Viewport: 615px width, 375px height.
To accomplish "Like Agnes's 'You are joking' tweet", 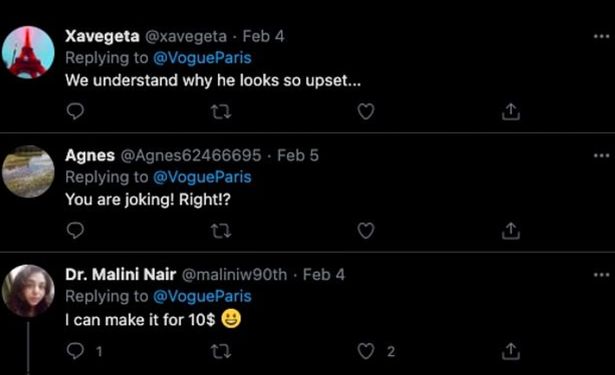I will tap(366, 231).
